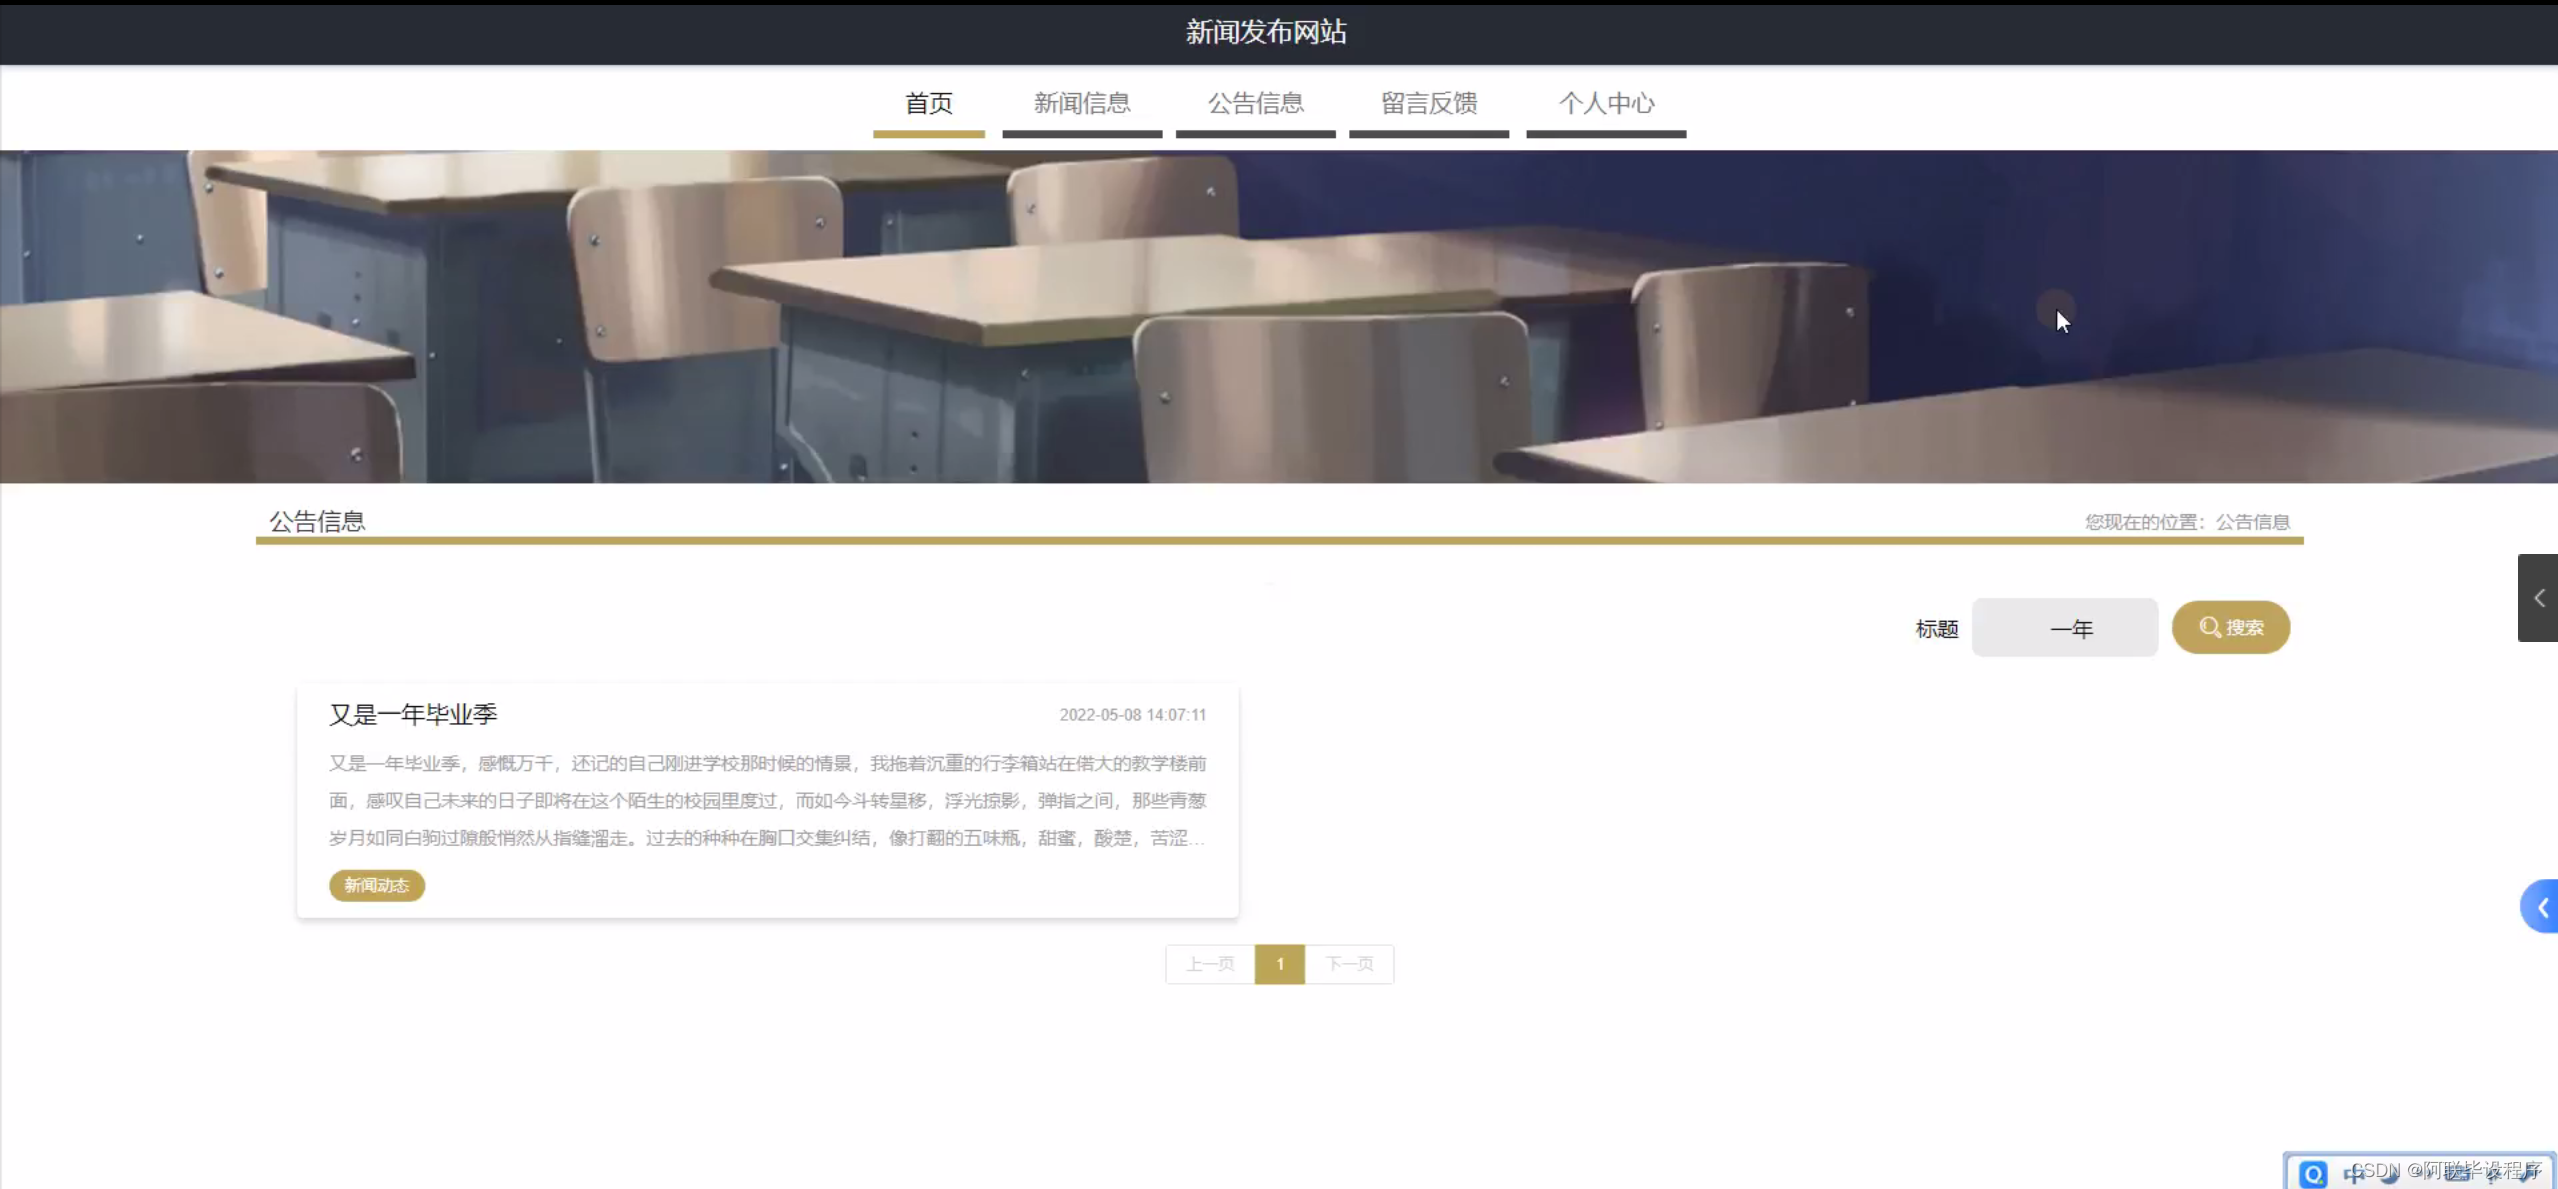Go to 留言反馈 feedback section
2558x1189 pixels.
point(1429,104)
